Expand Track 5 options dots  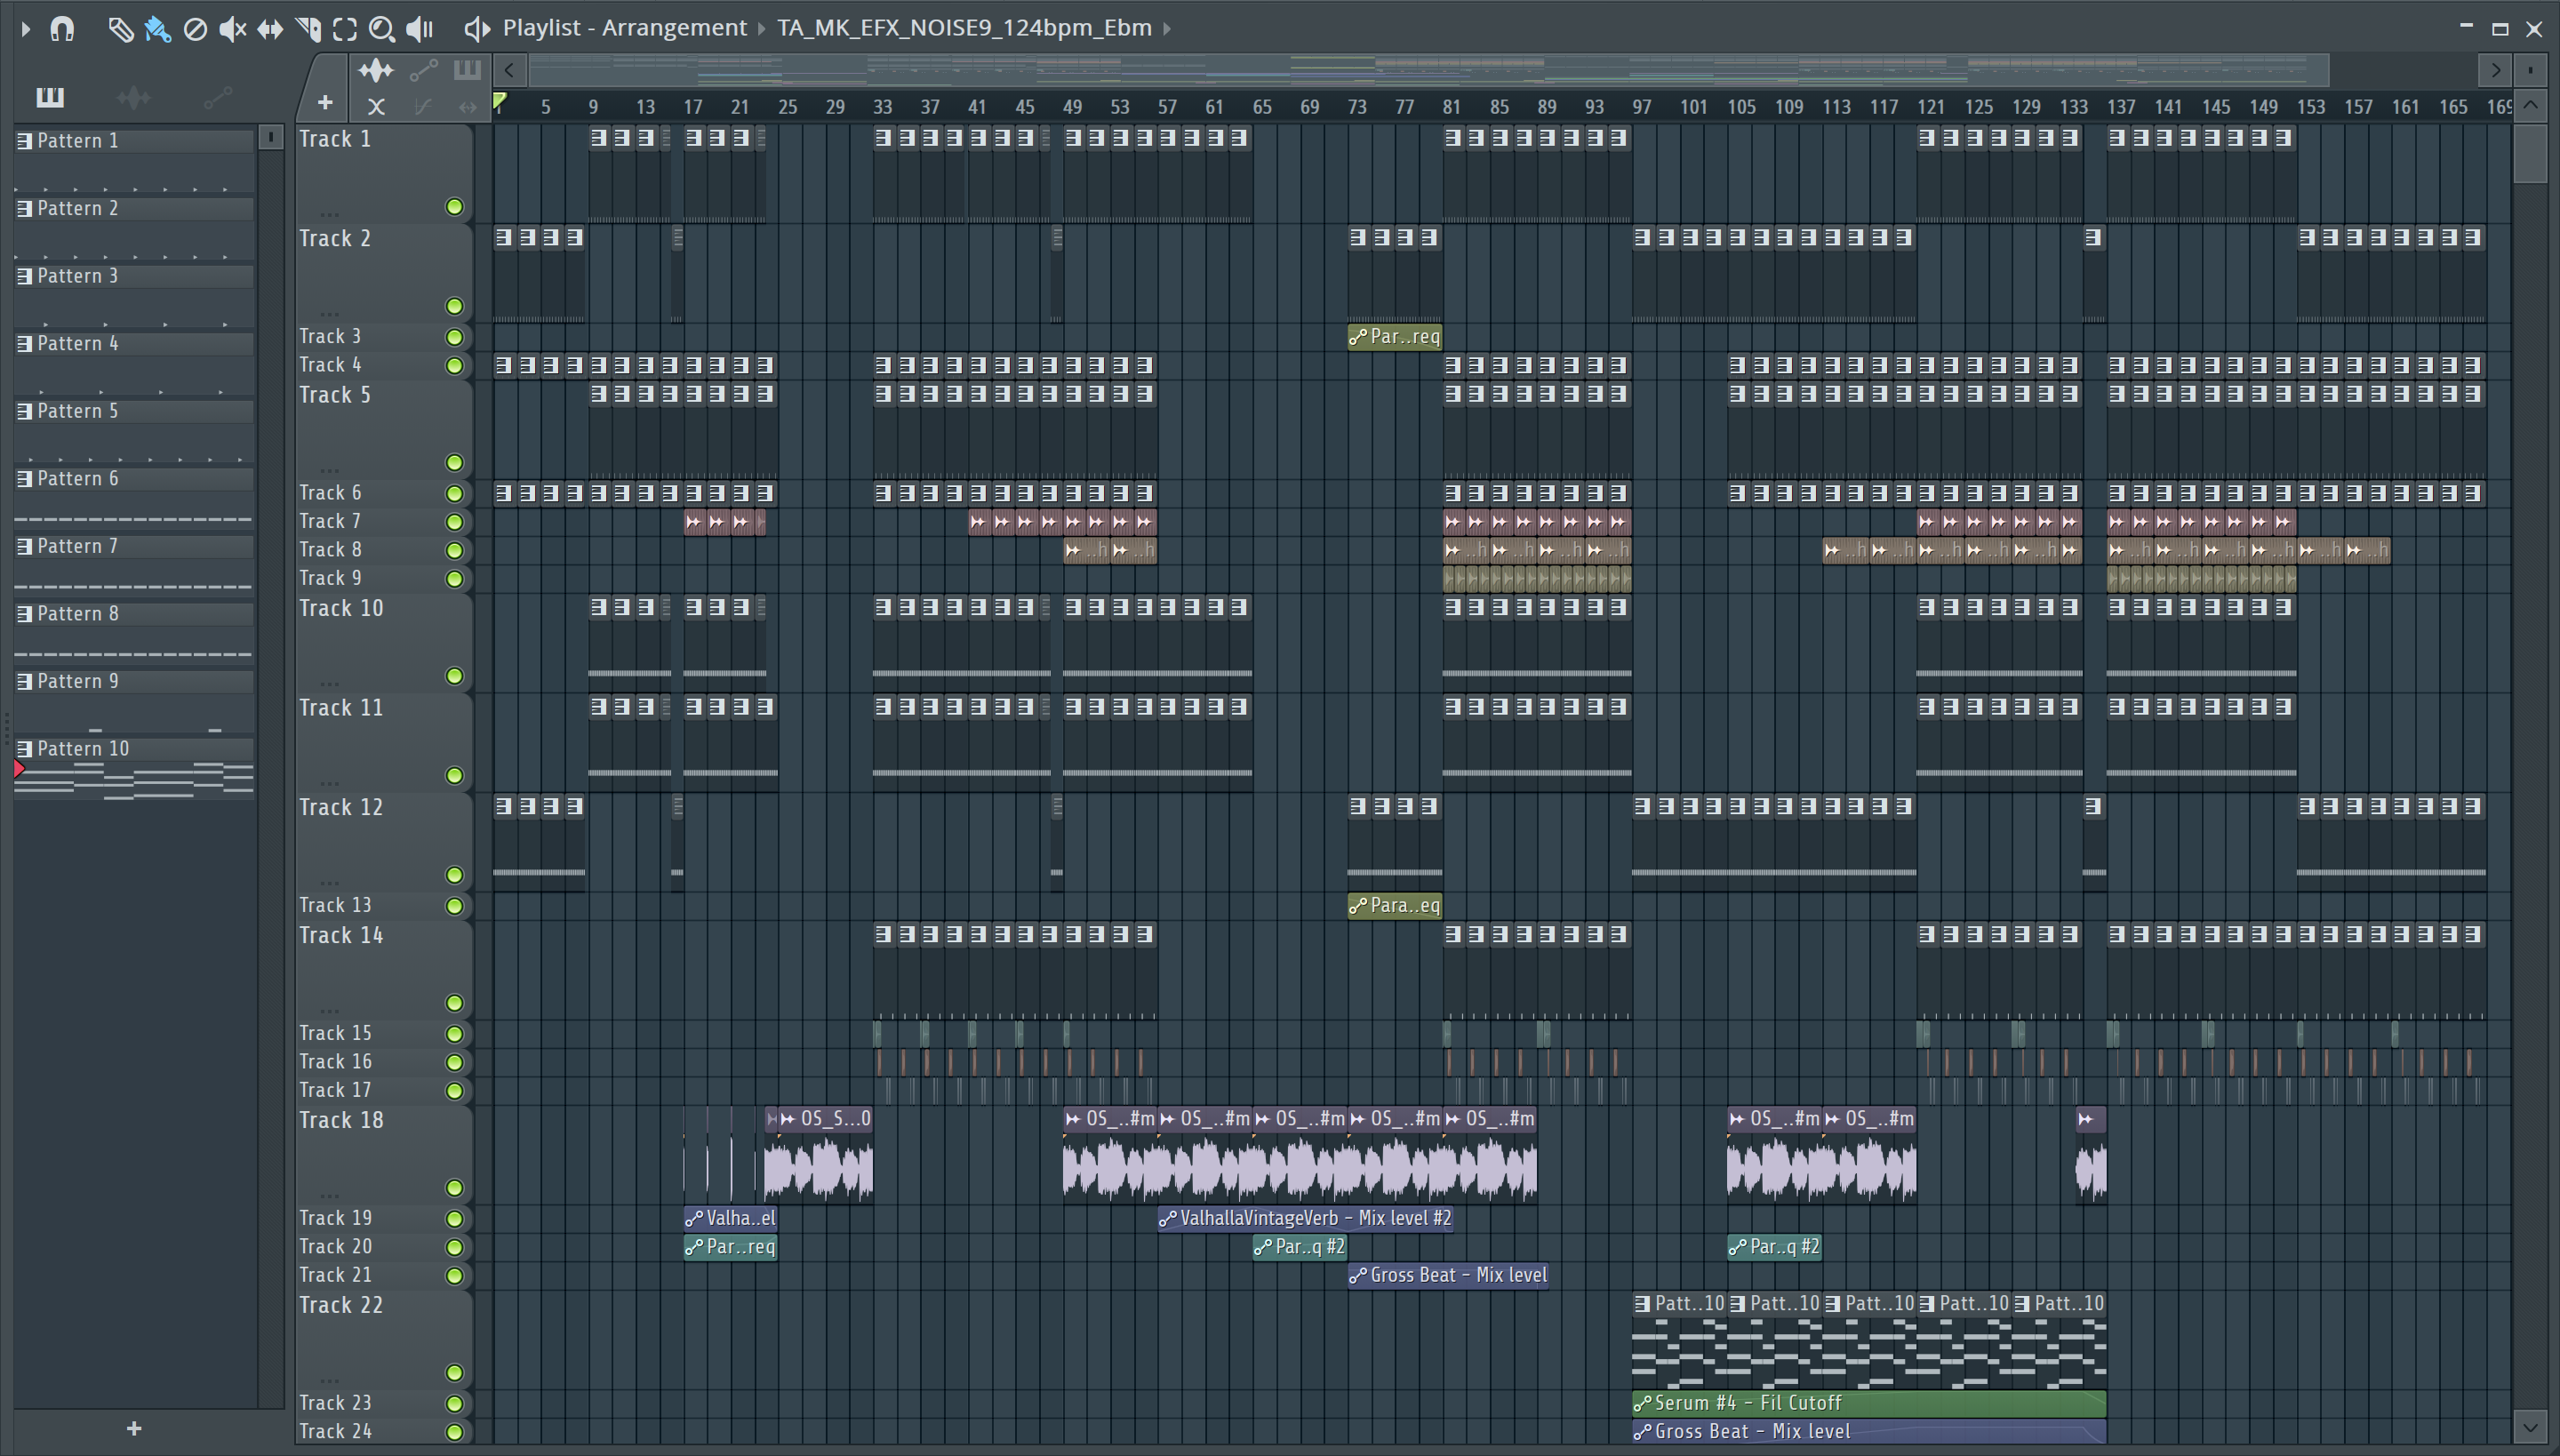point(329,470)
